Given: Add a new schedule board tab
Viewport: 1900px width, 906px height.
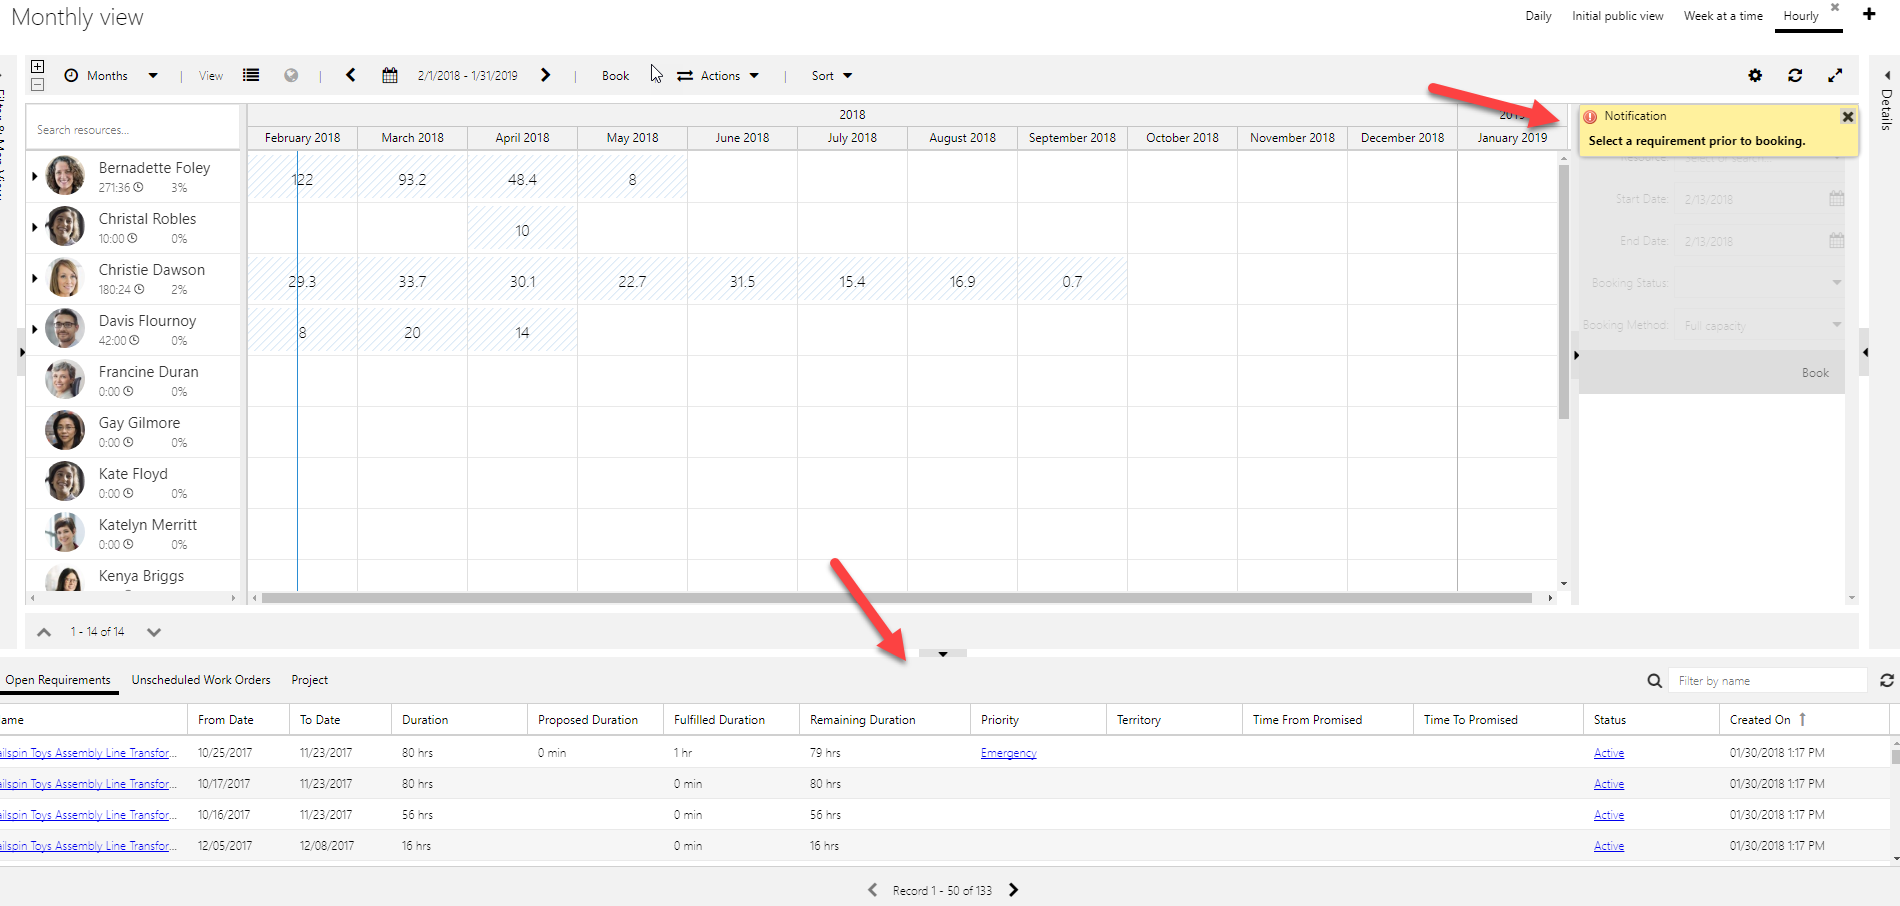Looking at the screenshot, I should pyautogui.click(x=1868, y=15).
